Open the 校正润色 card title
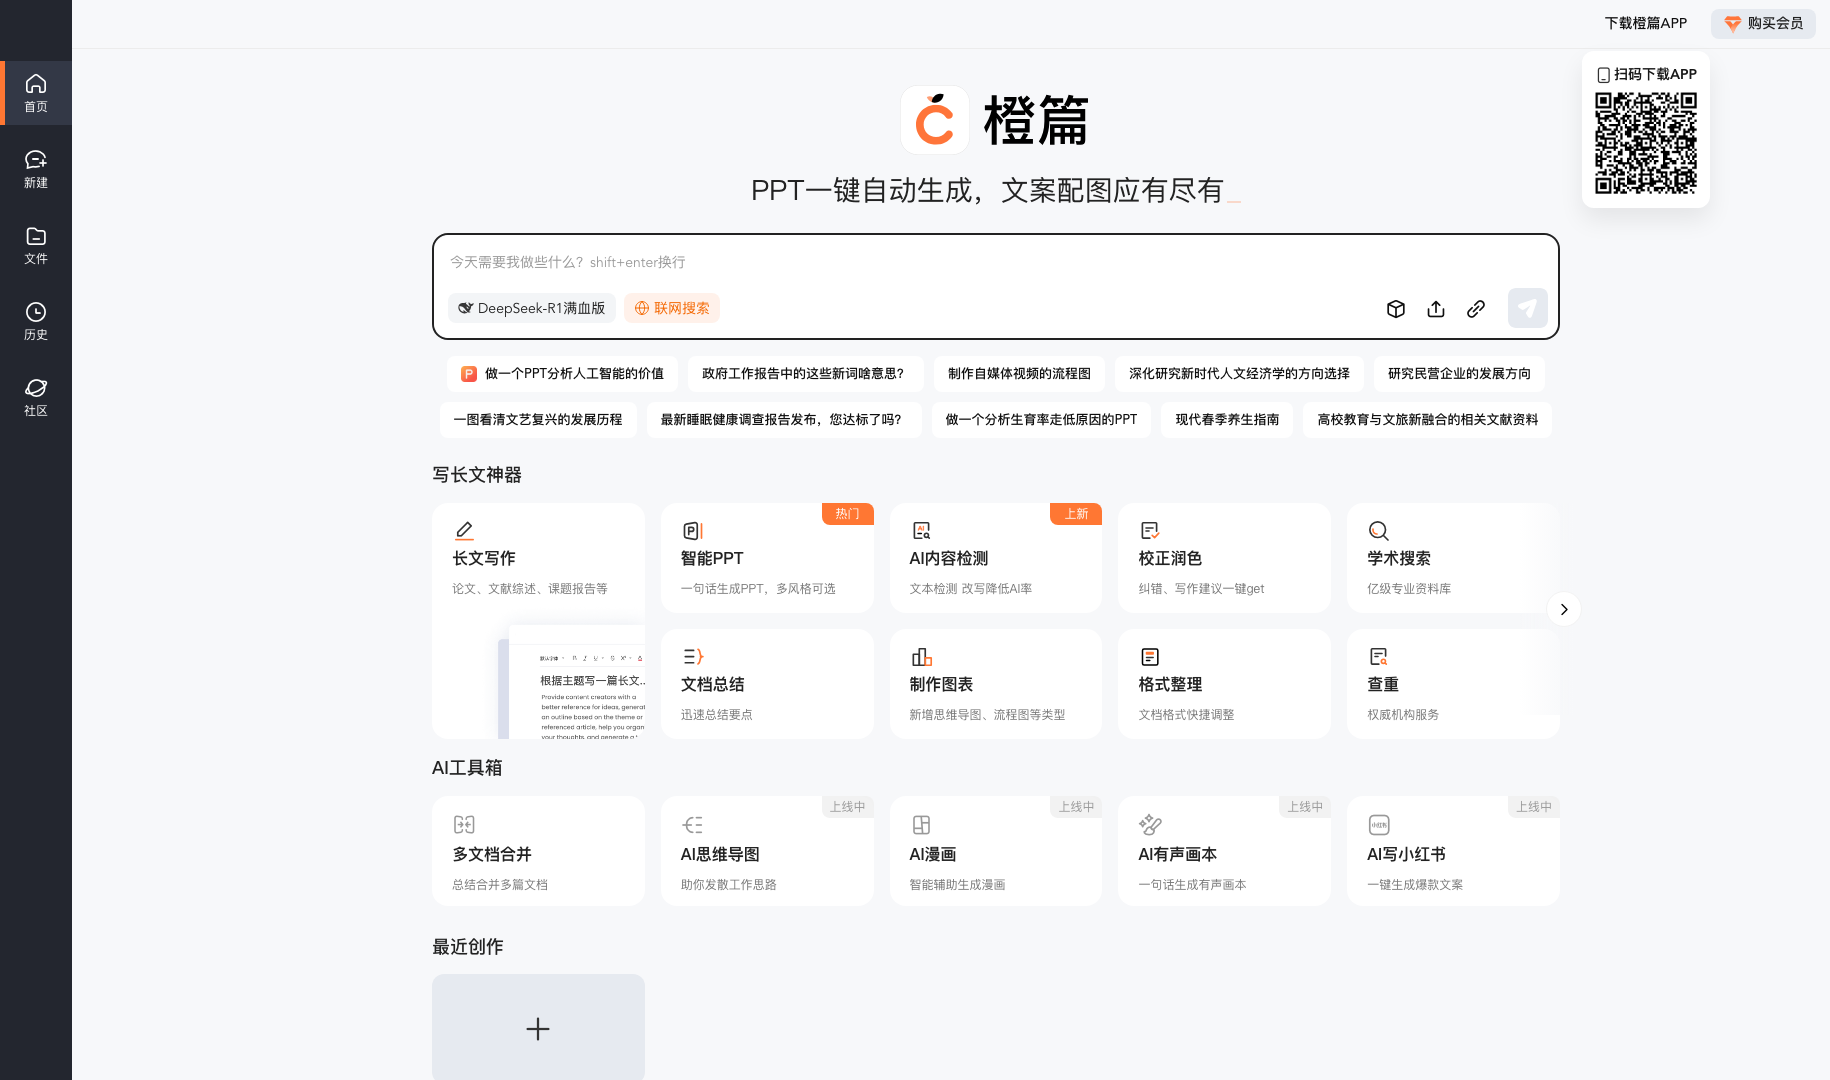The image size is (1830, 1080). click(1170, 559)
